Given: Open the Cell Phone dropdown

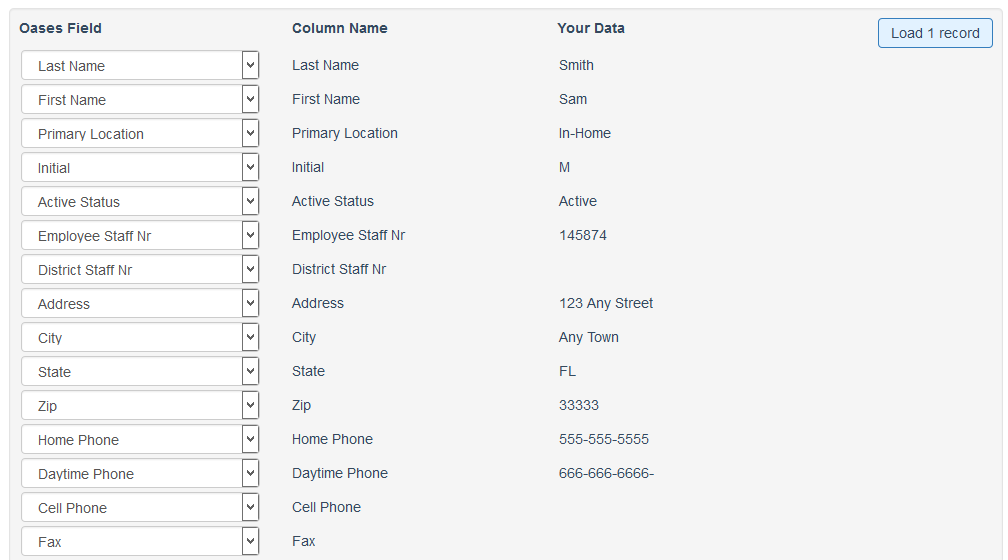Looking at the screenshot, I should [x=140, y=509].
